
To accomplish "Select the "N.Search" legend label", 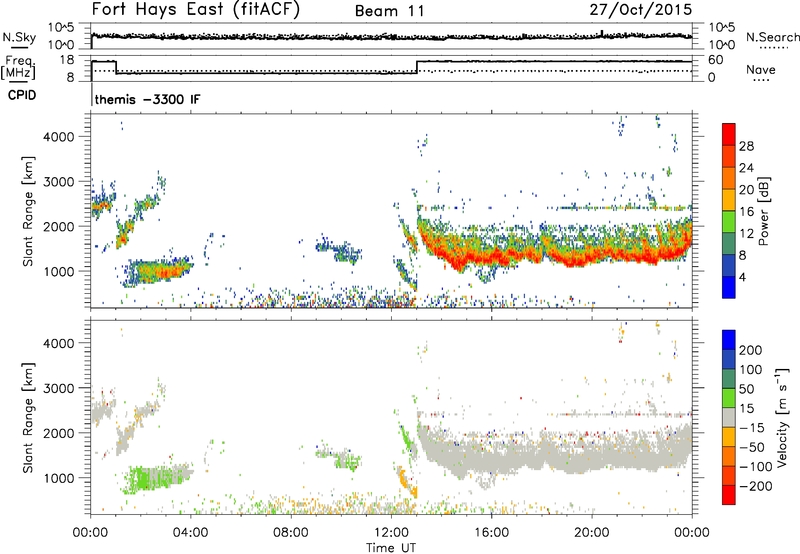I will (773, 37).
